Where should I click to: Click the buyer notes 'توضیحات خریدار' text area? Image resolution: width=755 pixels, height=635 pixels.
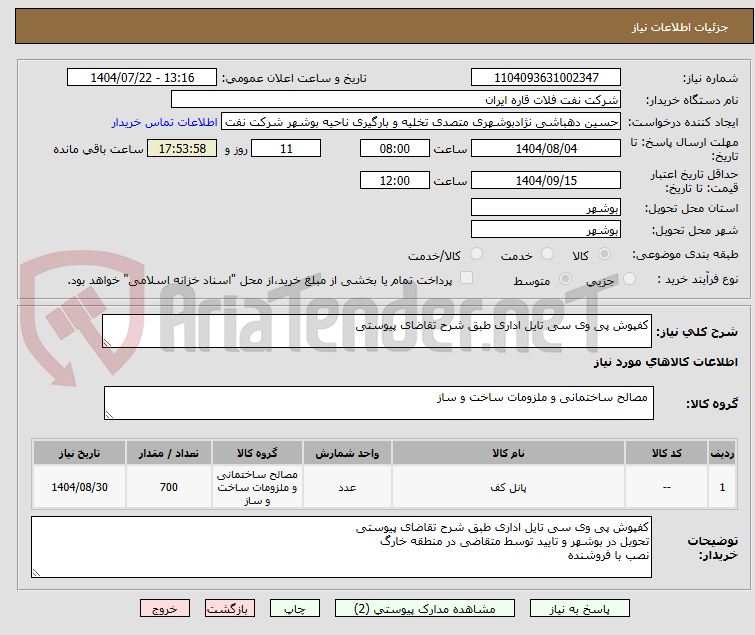[341, 547]
